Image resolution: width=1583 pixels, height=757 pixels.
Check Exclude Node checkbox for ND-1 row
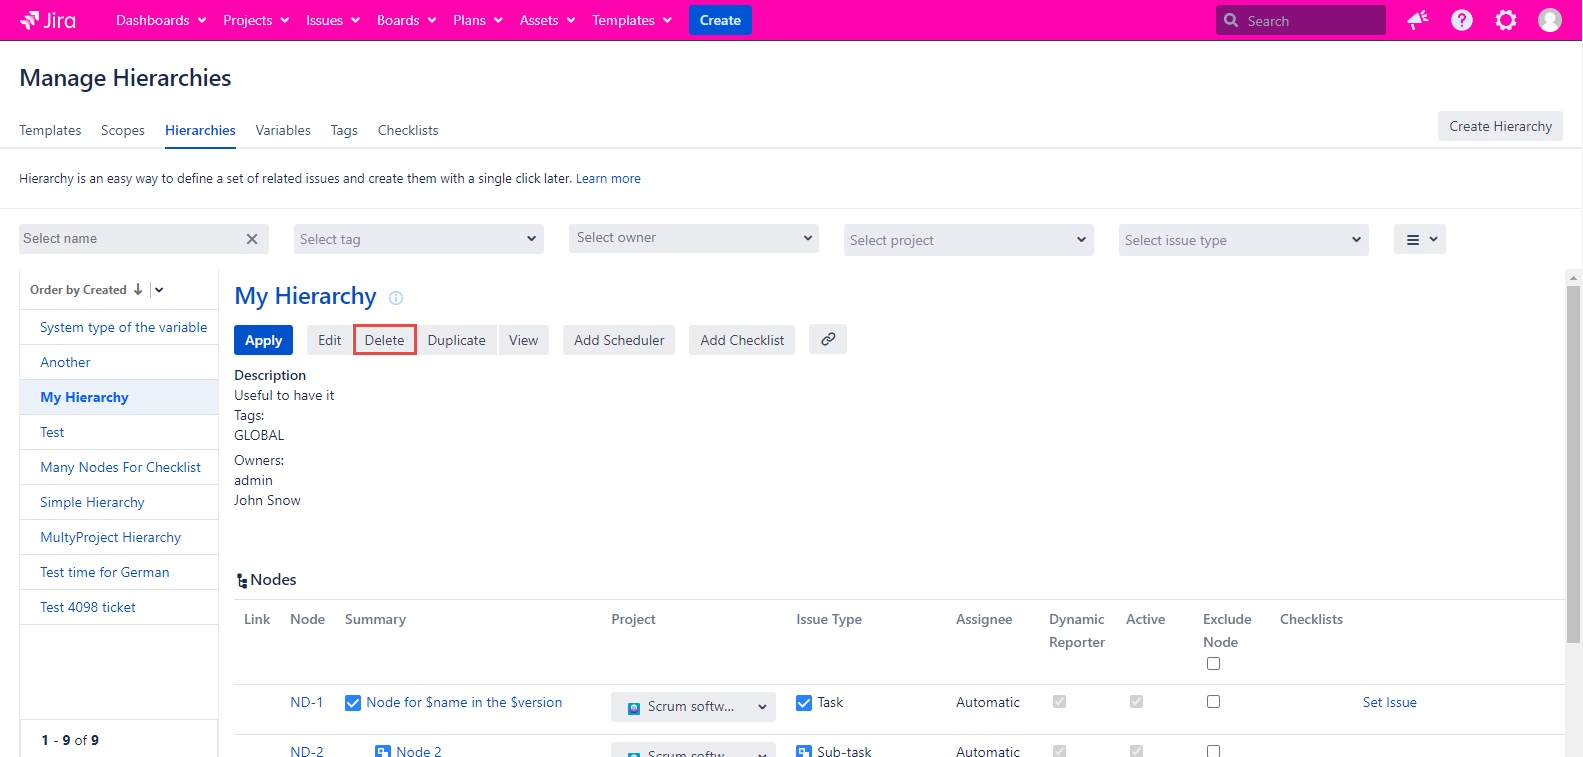pos(1213,702)
